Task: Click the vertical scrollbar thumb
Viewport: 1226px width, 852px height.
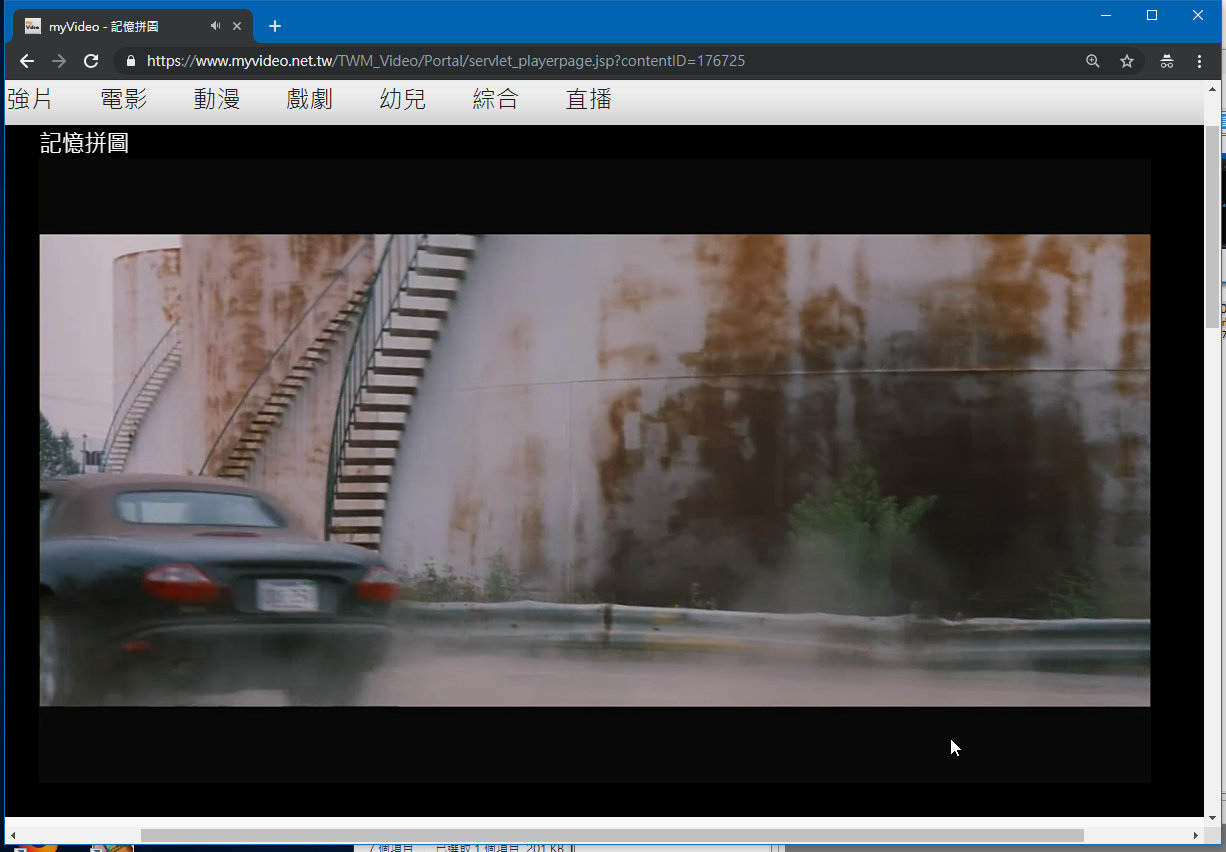Action: (1213, 227)
